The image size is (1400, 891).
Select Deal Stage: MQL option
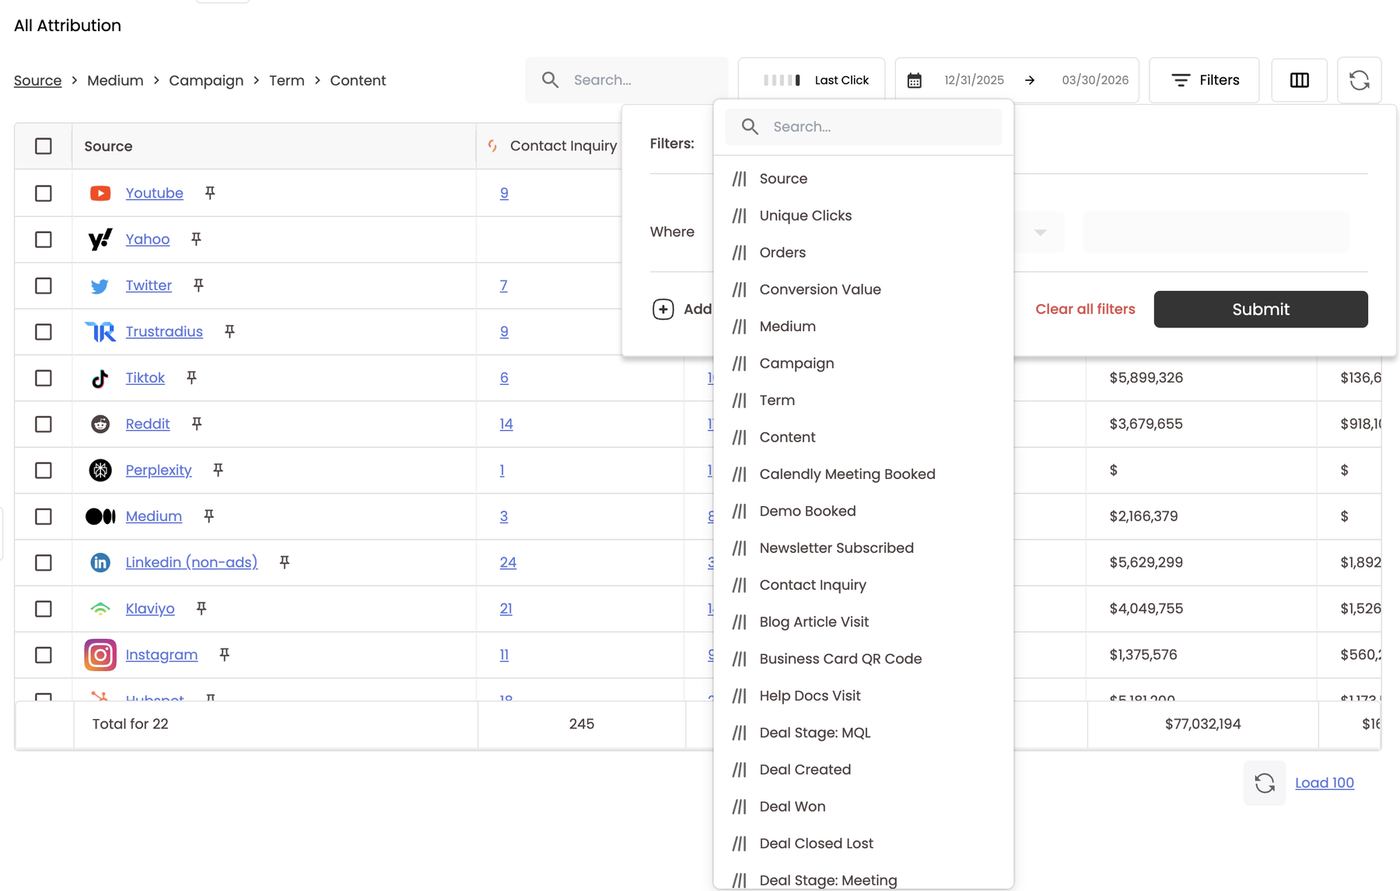[863, 732]
